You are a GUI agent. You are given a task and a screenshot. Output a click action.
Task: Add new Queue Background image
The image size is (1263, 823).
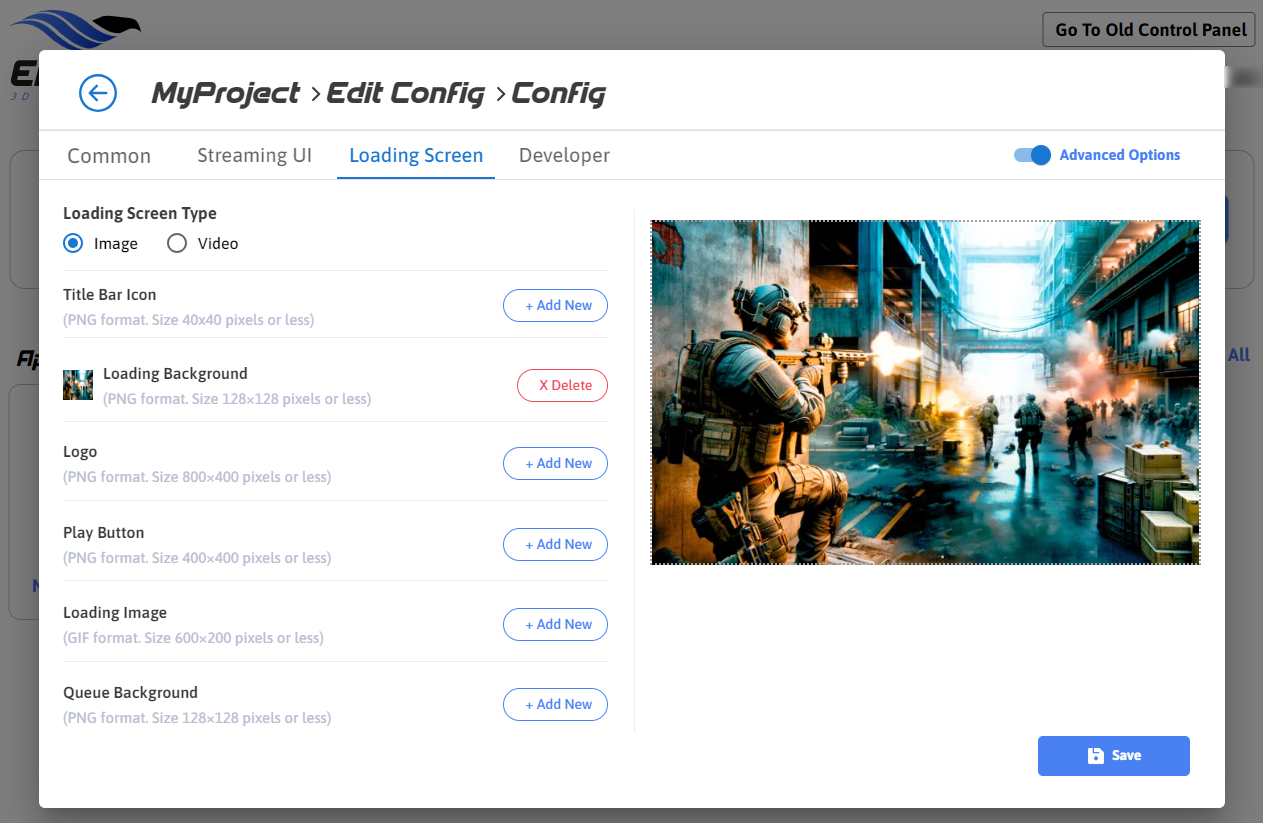pos(555,705)
